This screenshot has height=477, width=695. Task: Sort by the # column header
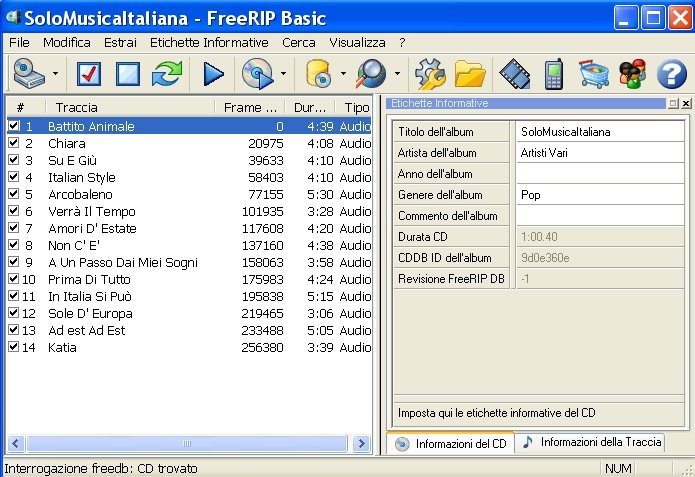pyautogui.click(x=26, y=108)
